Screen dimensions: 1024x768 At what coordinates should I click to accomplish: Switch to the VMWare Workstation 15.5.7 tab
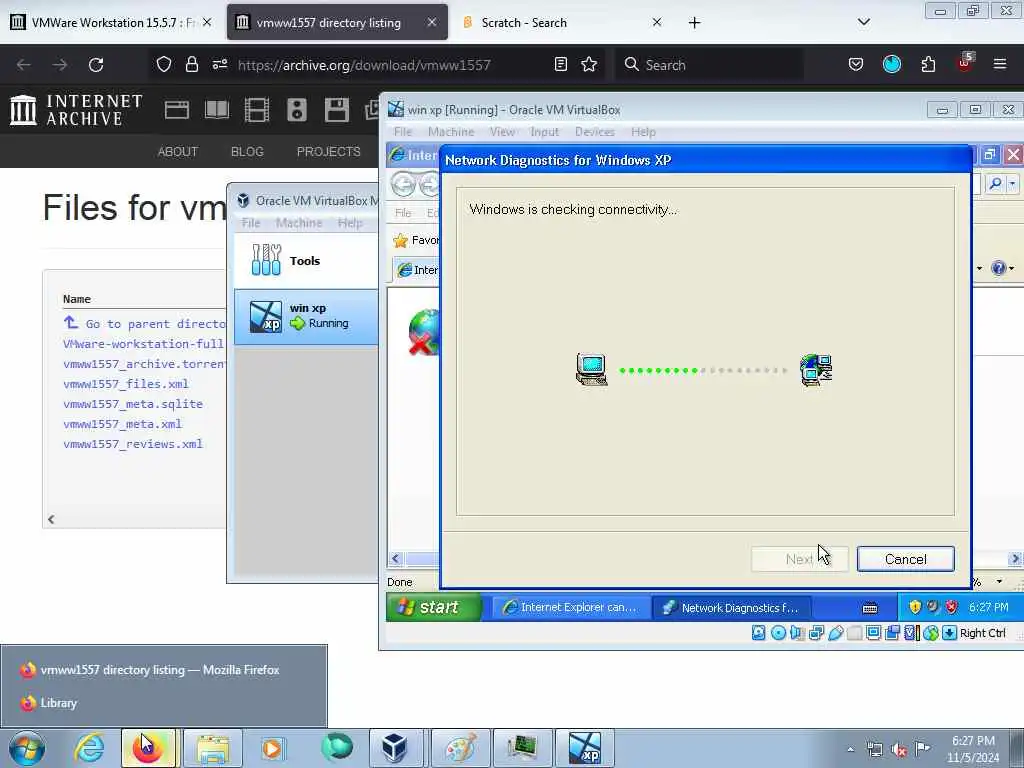(111, 23)
